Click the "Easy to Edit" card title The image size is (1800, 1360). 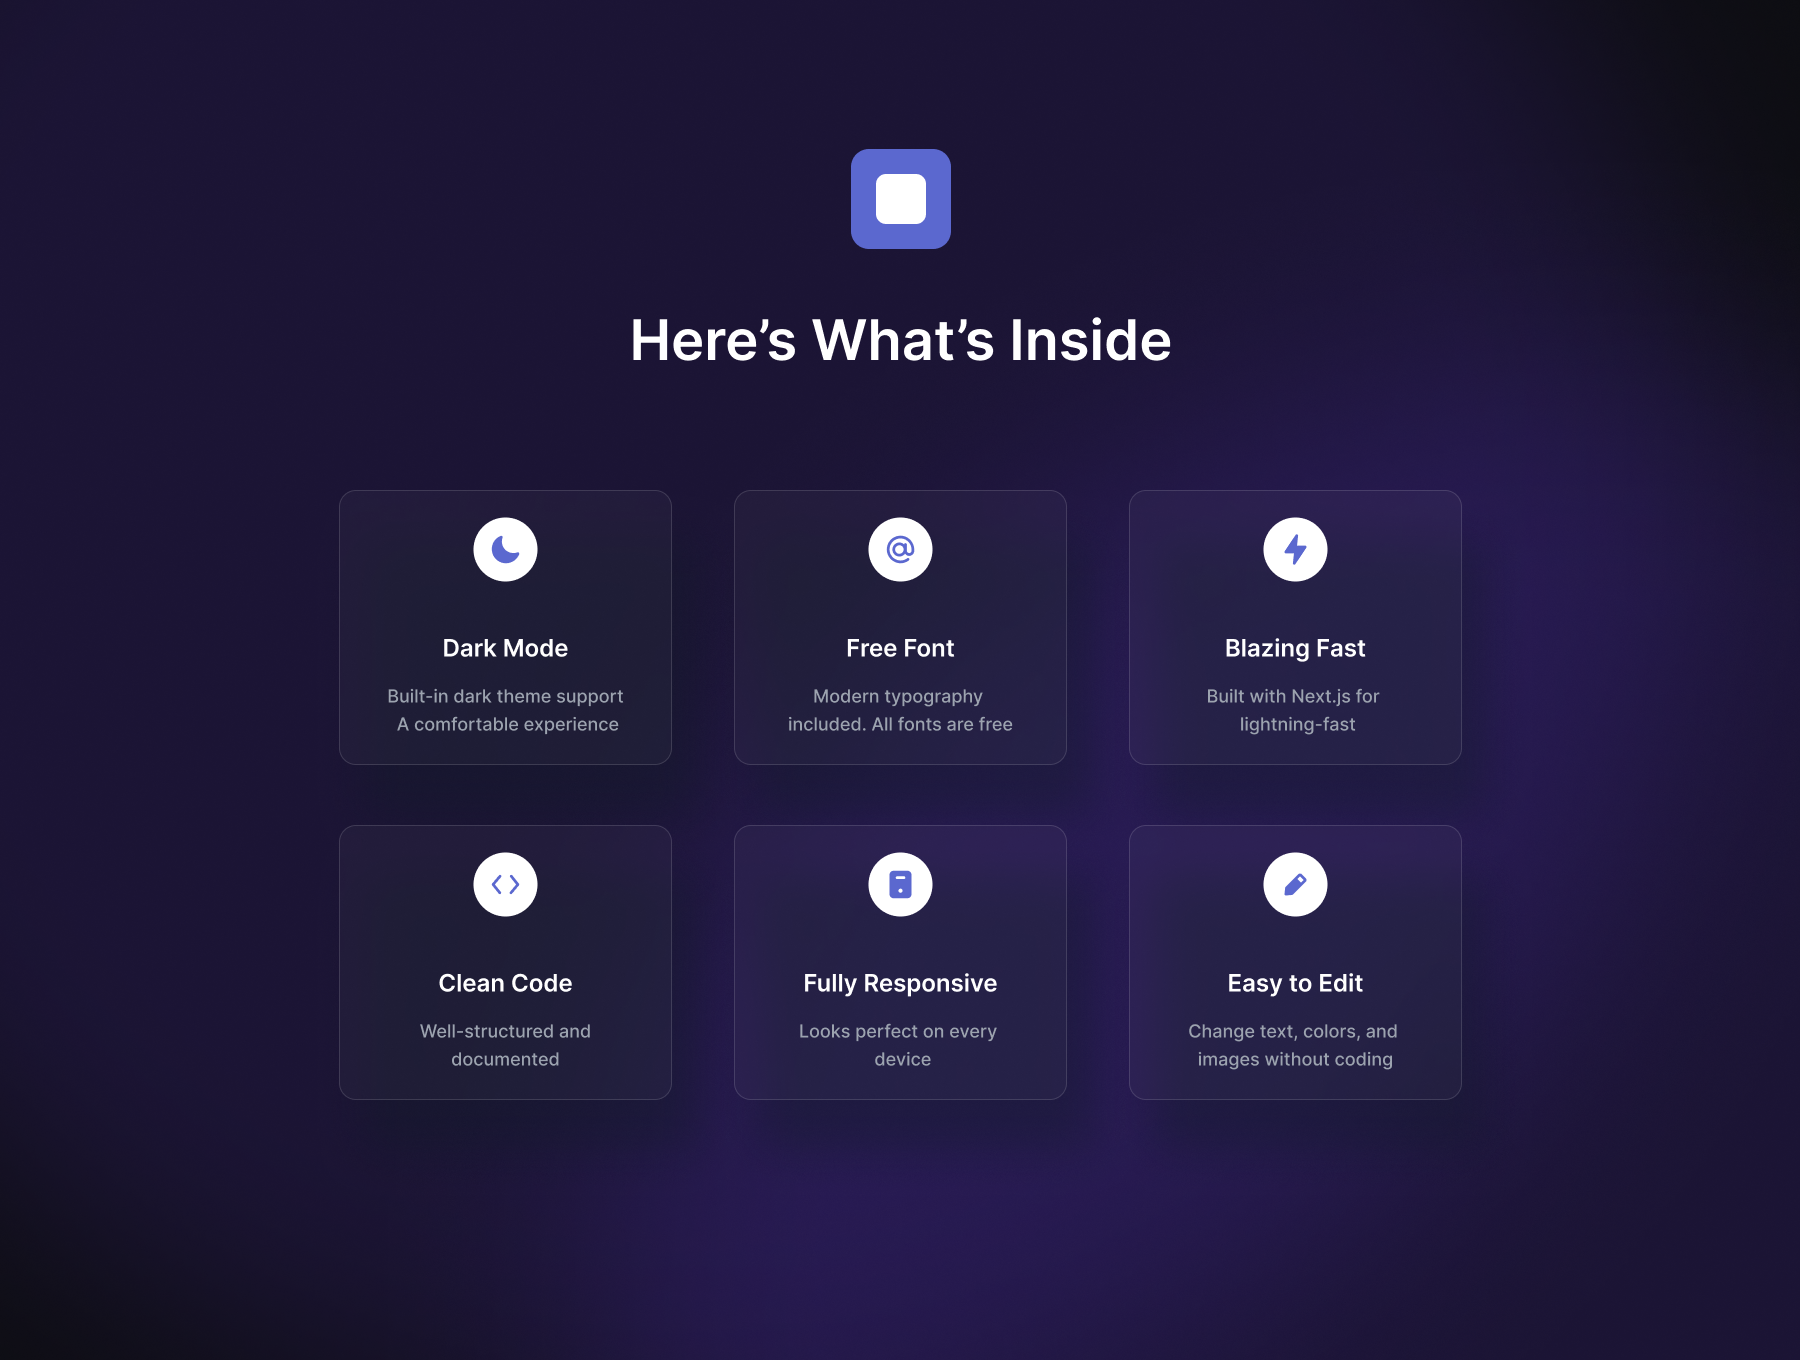click(x=1295, y=983)
